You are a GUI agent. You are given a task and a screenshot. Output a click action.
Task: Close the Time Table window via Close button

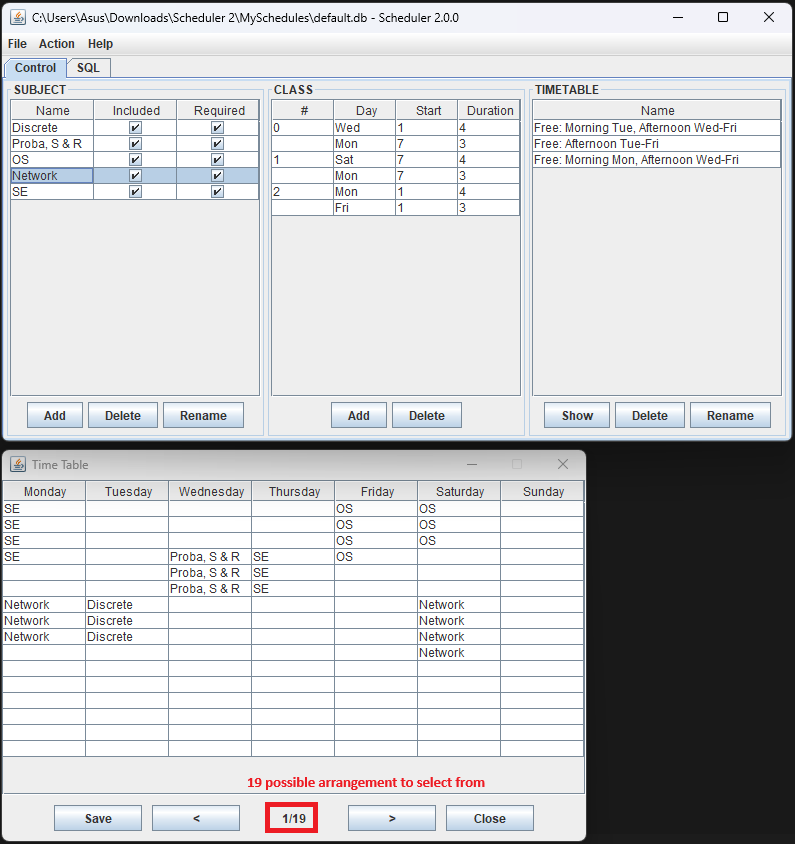(x=490, y=818)
